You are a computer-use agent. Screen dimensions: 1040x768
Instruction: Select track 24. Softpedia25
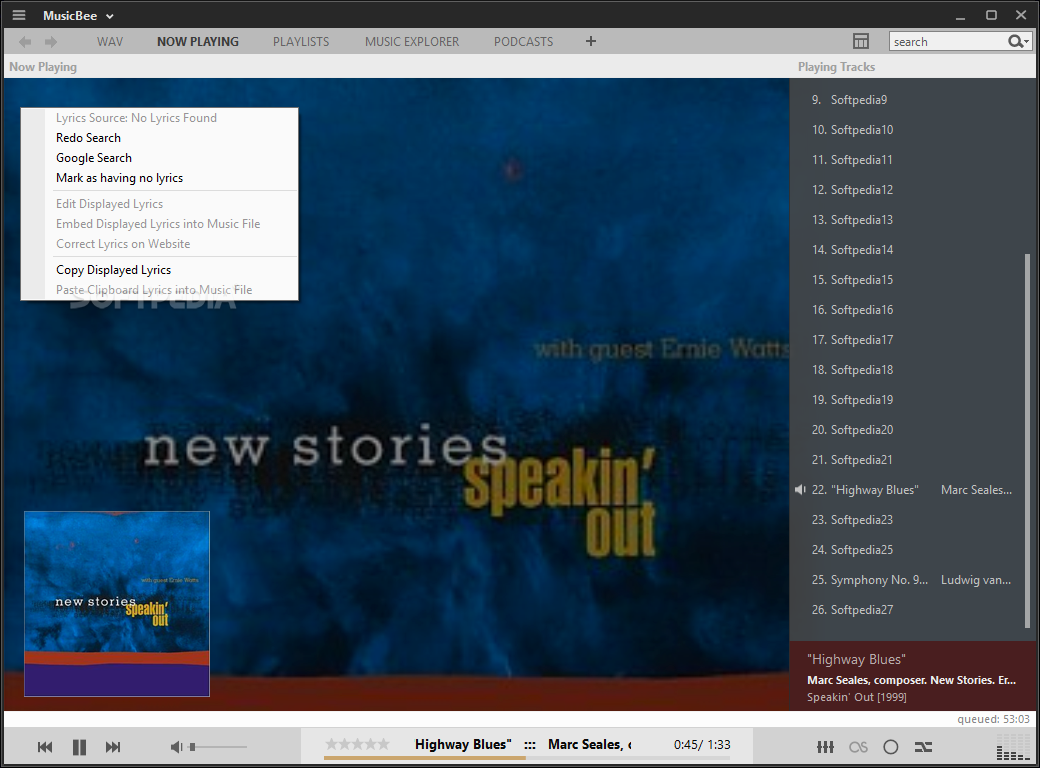907,550
